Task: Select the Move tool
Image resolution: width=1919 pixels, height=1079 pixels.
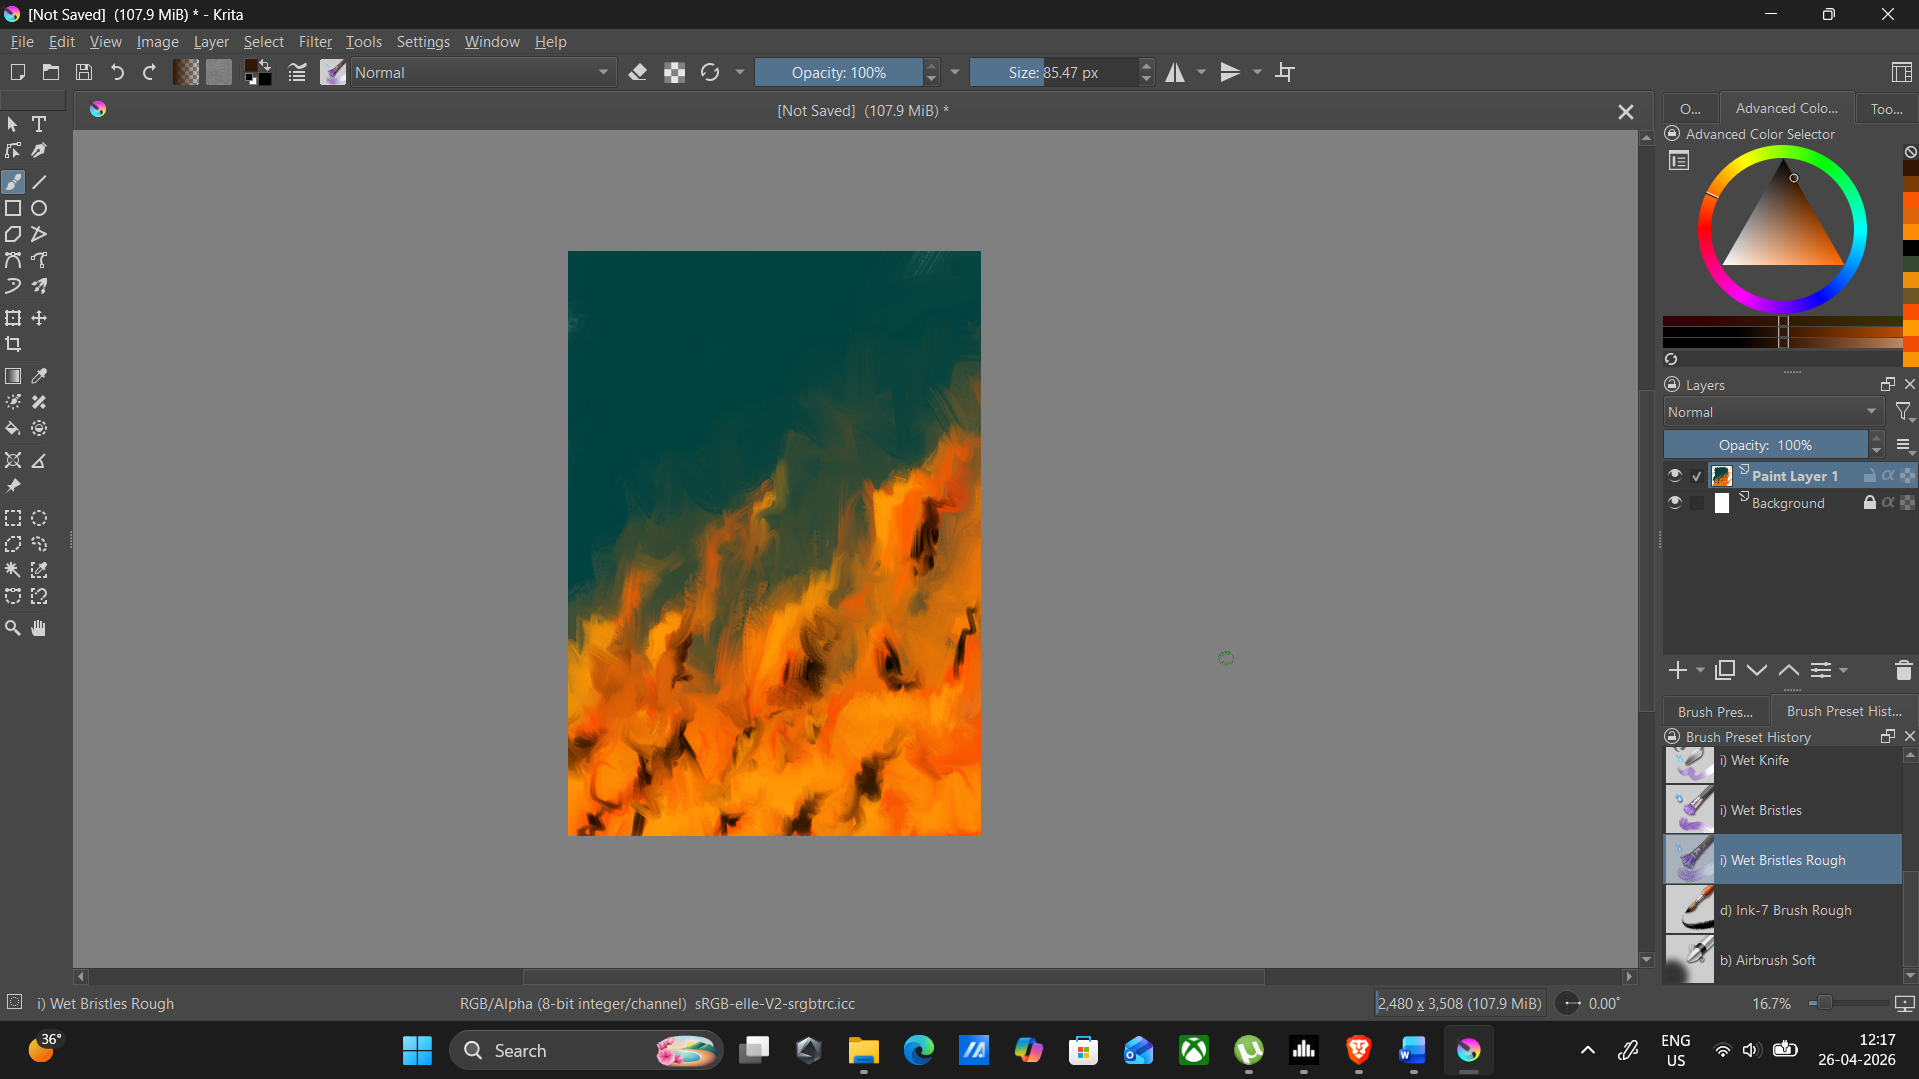Action: [x=39, y=318]
